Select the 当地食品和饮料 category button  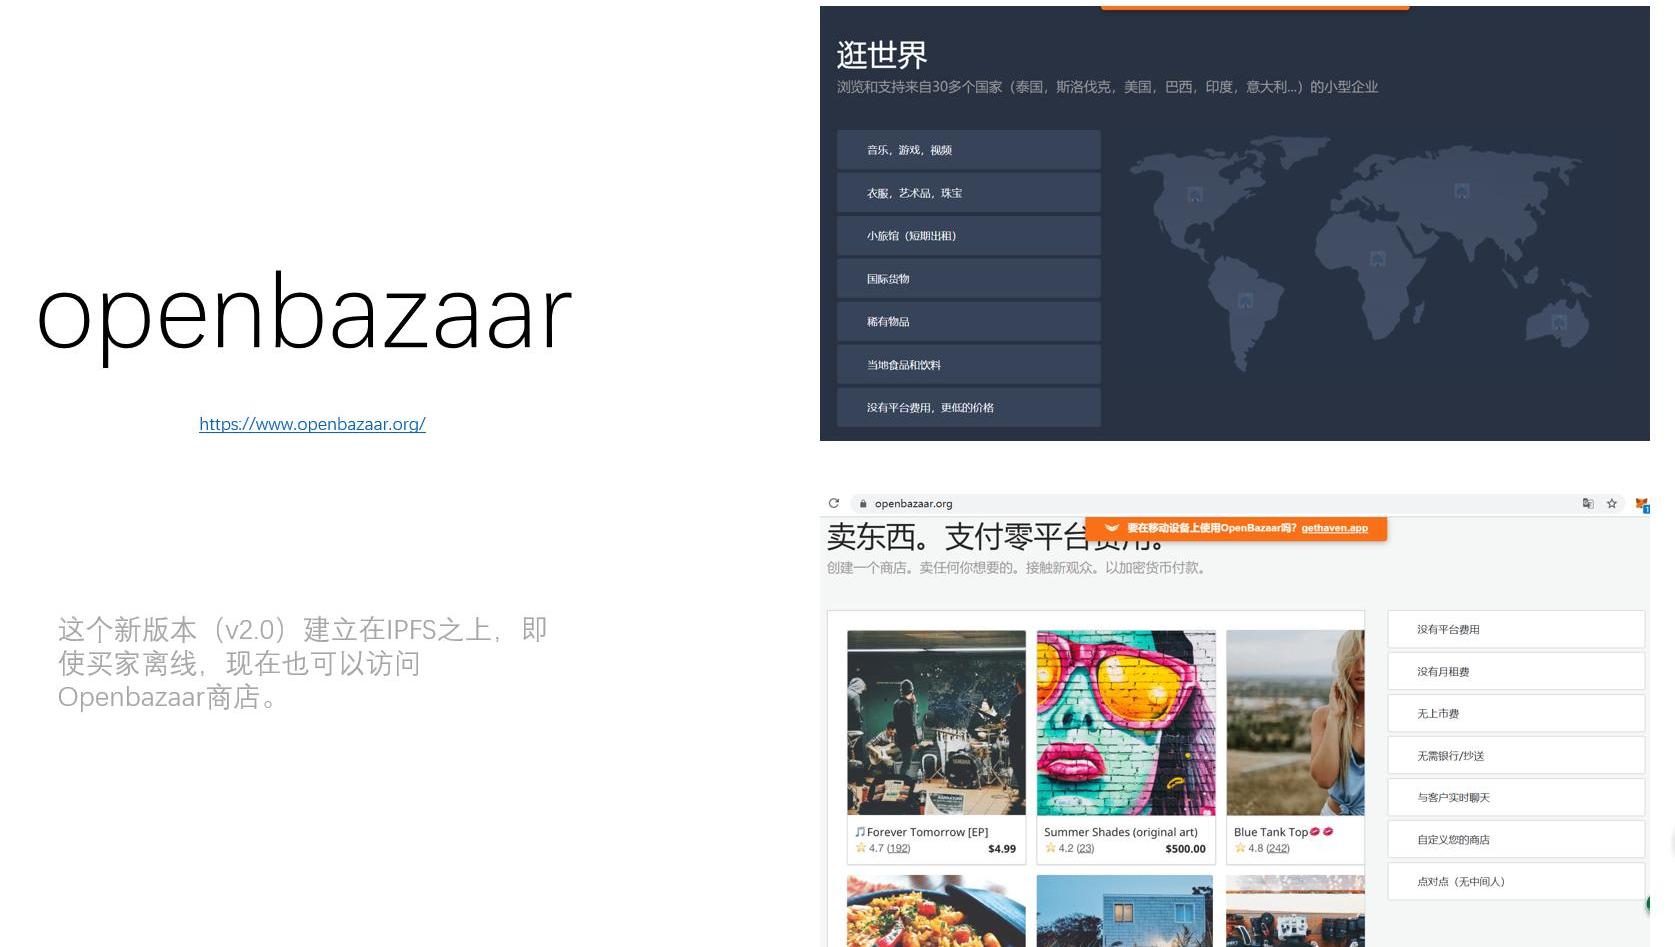pyautogui.click(x=969, y=365)
